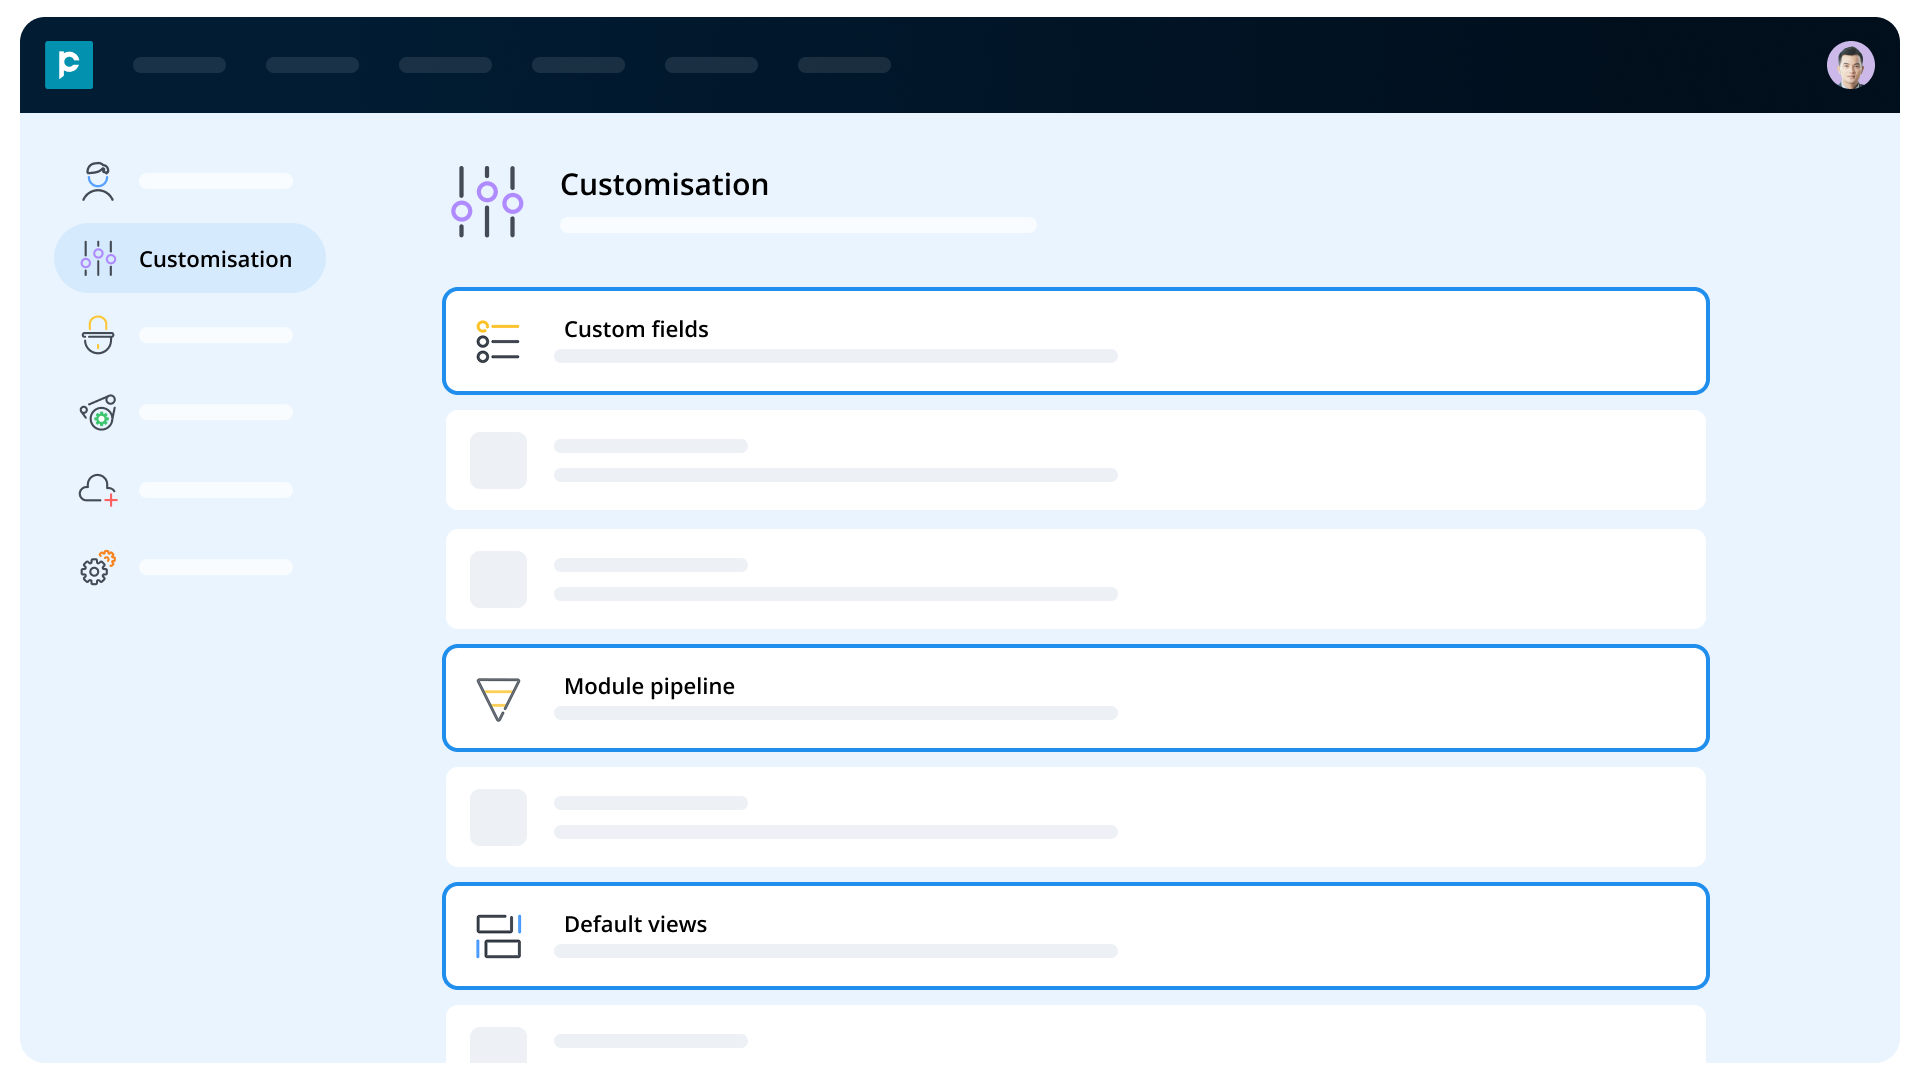Click the profile avatar top right
This screenshot has width=1920, height=1080.
pos(1851,64)
